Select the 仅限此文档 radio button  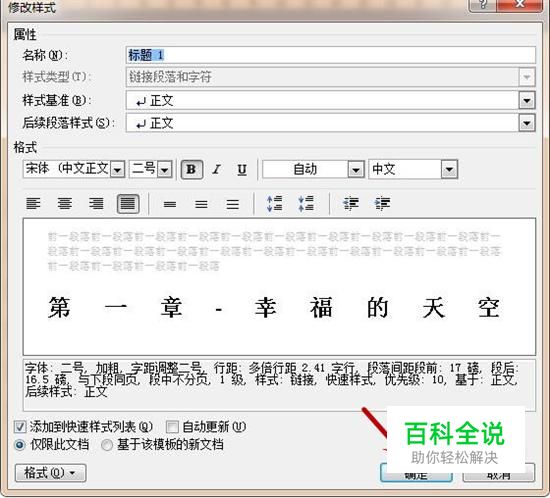(20, 445)
